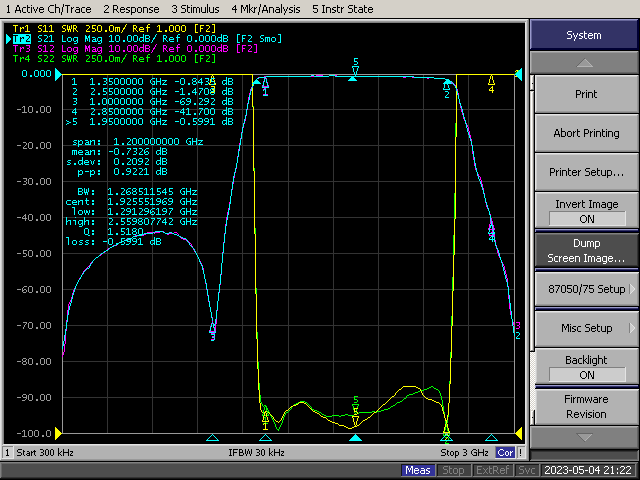Select the active marker 5 triangle on bottom axis
The width and height of the screenshot is (640, 480).
[x=355, y=438]
